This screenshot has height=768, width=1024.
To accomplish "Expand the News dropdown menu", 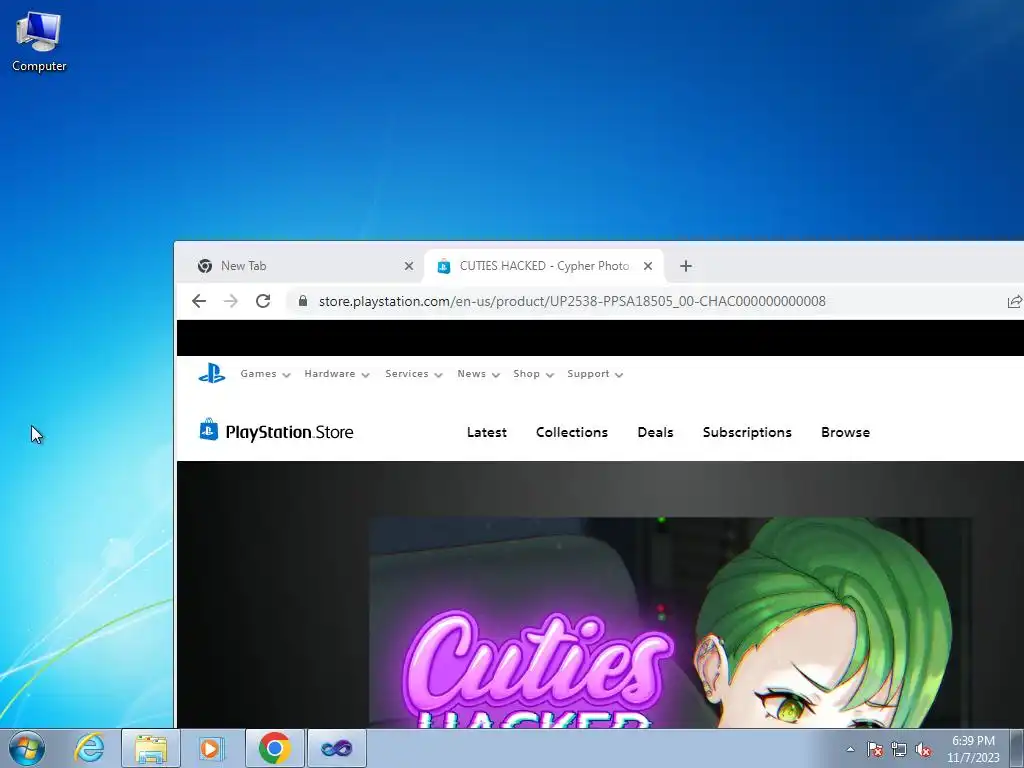I will tap(479, 374).
